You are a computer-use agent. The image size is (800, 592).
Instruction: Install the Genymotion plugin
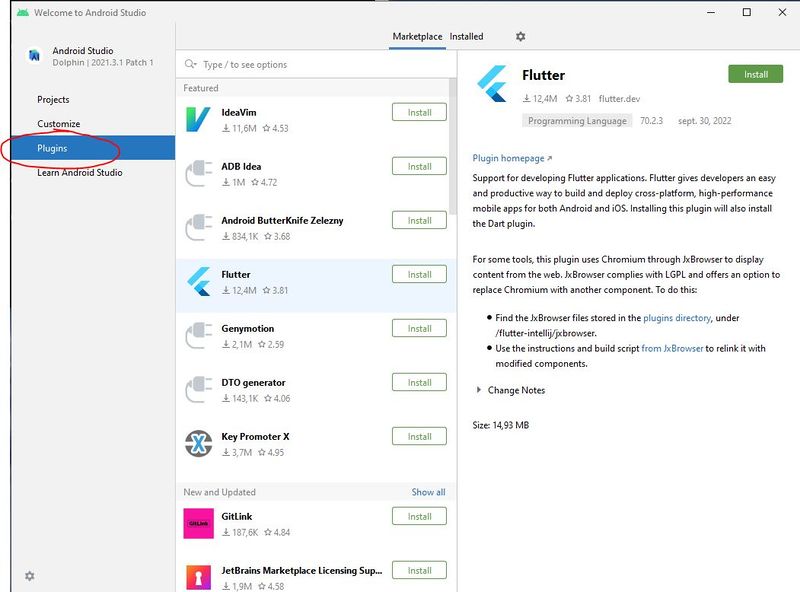coord(419,329)
